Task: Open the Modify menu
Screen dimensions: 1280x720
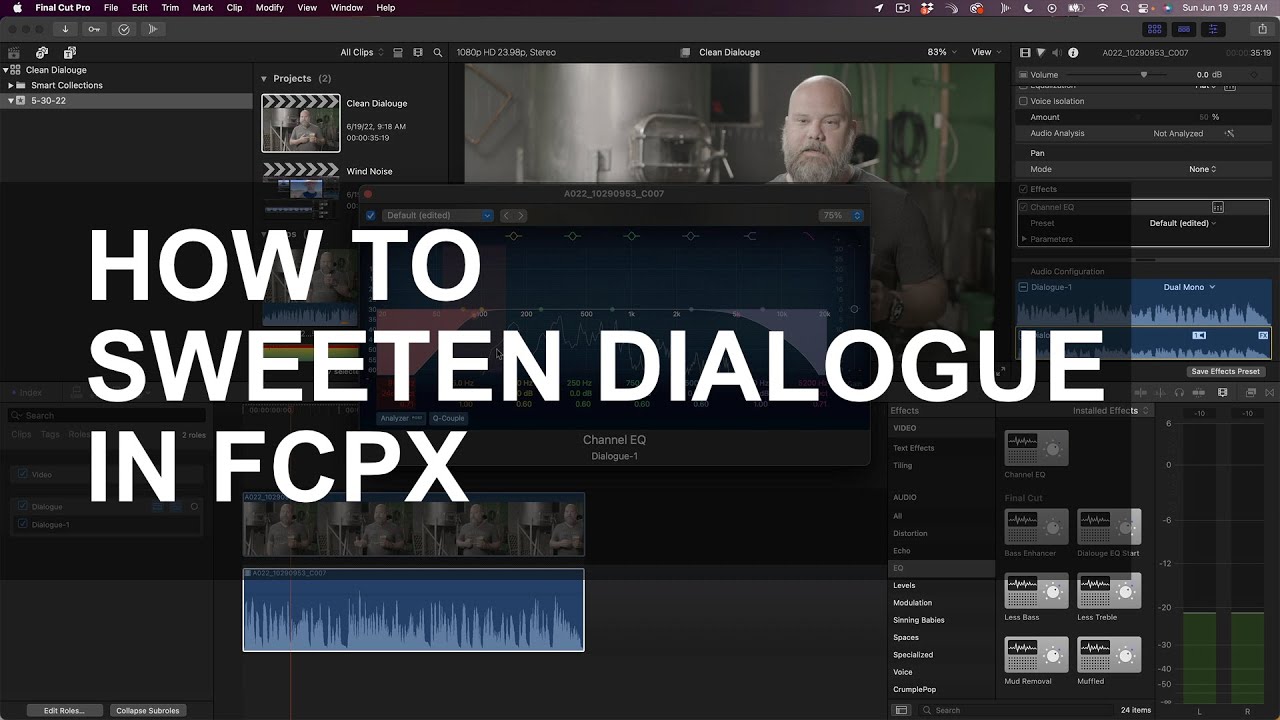Action: point(270,7)
